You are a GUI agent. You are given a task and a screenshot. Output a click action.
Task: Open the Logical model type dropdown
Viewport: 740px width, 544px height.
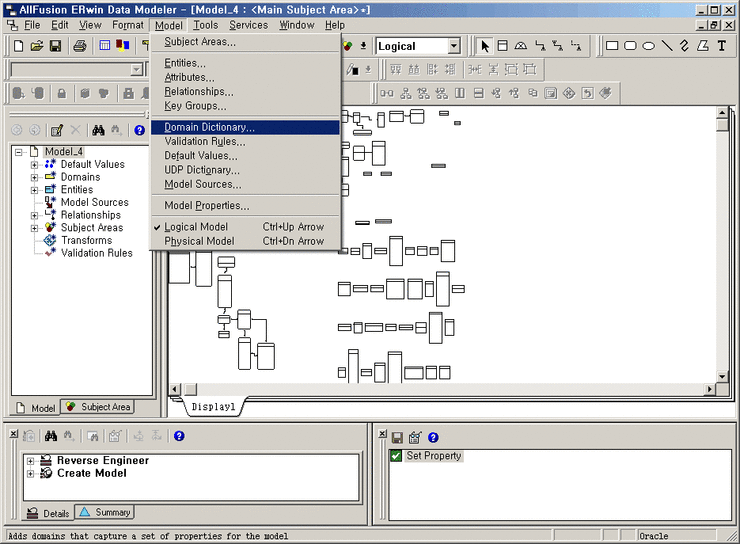pyautogui.click(x=453, y=46)
